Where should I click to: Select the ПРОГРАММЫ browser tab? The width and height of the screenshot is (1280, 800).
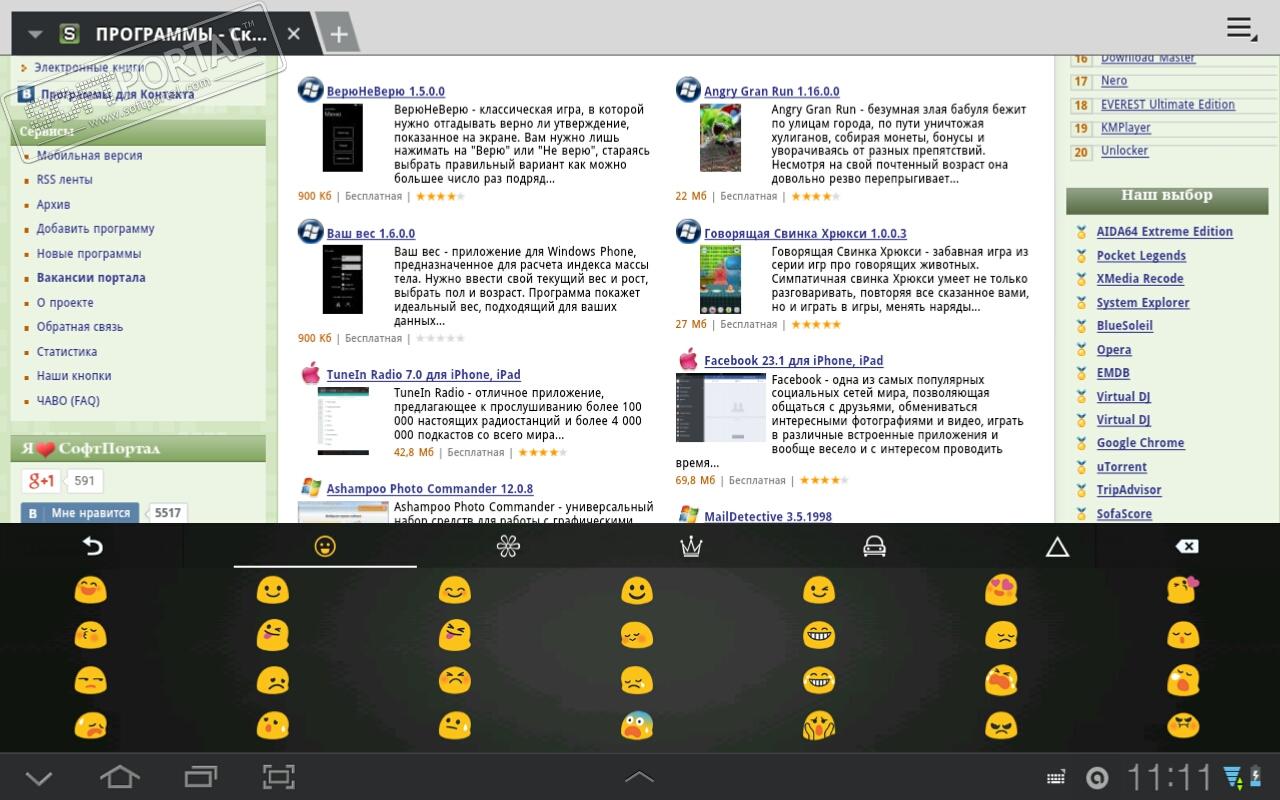click(x=182, y=34)
